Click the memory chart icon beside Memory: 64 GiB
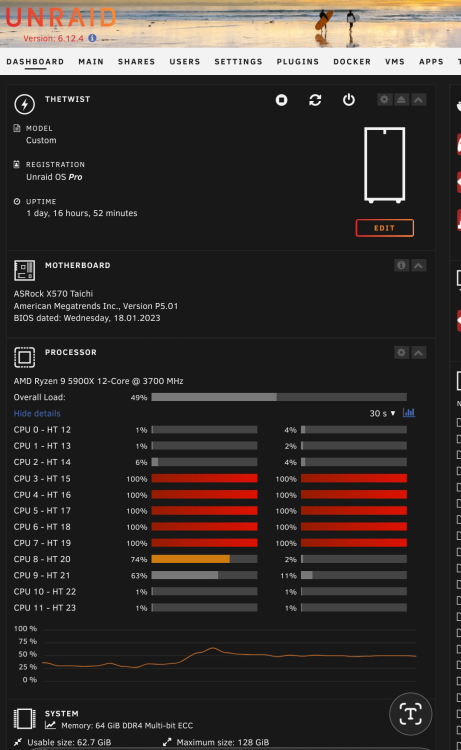The height and width of the screenshot is (750, 461). [50, 725]
